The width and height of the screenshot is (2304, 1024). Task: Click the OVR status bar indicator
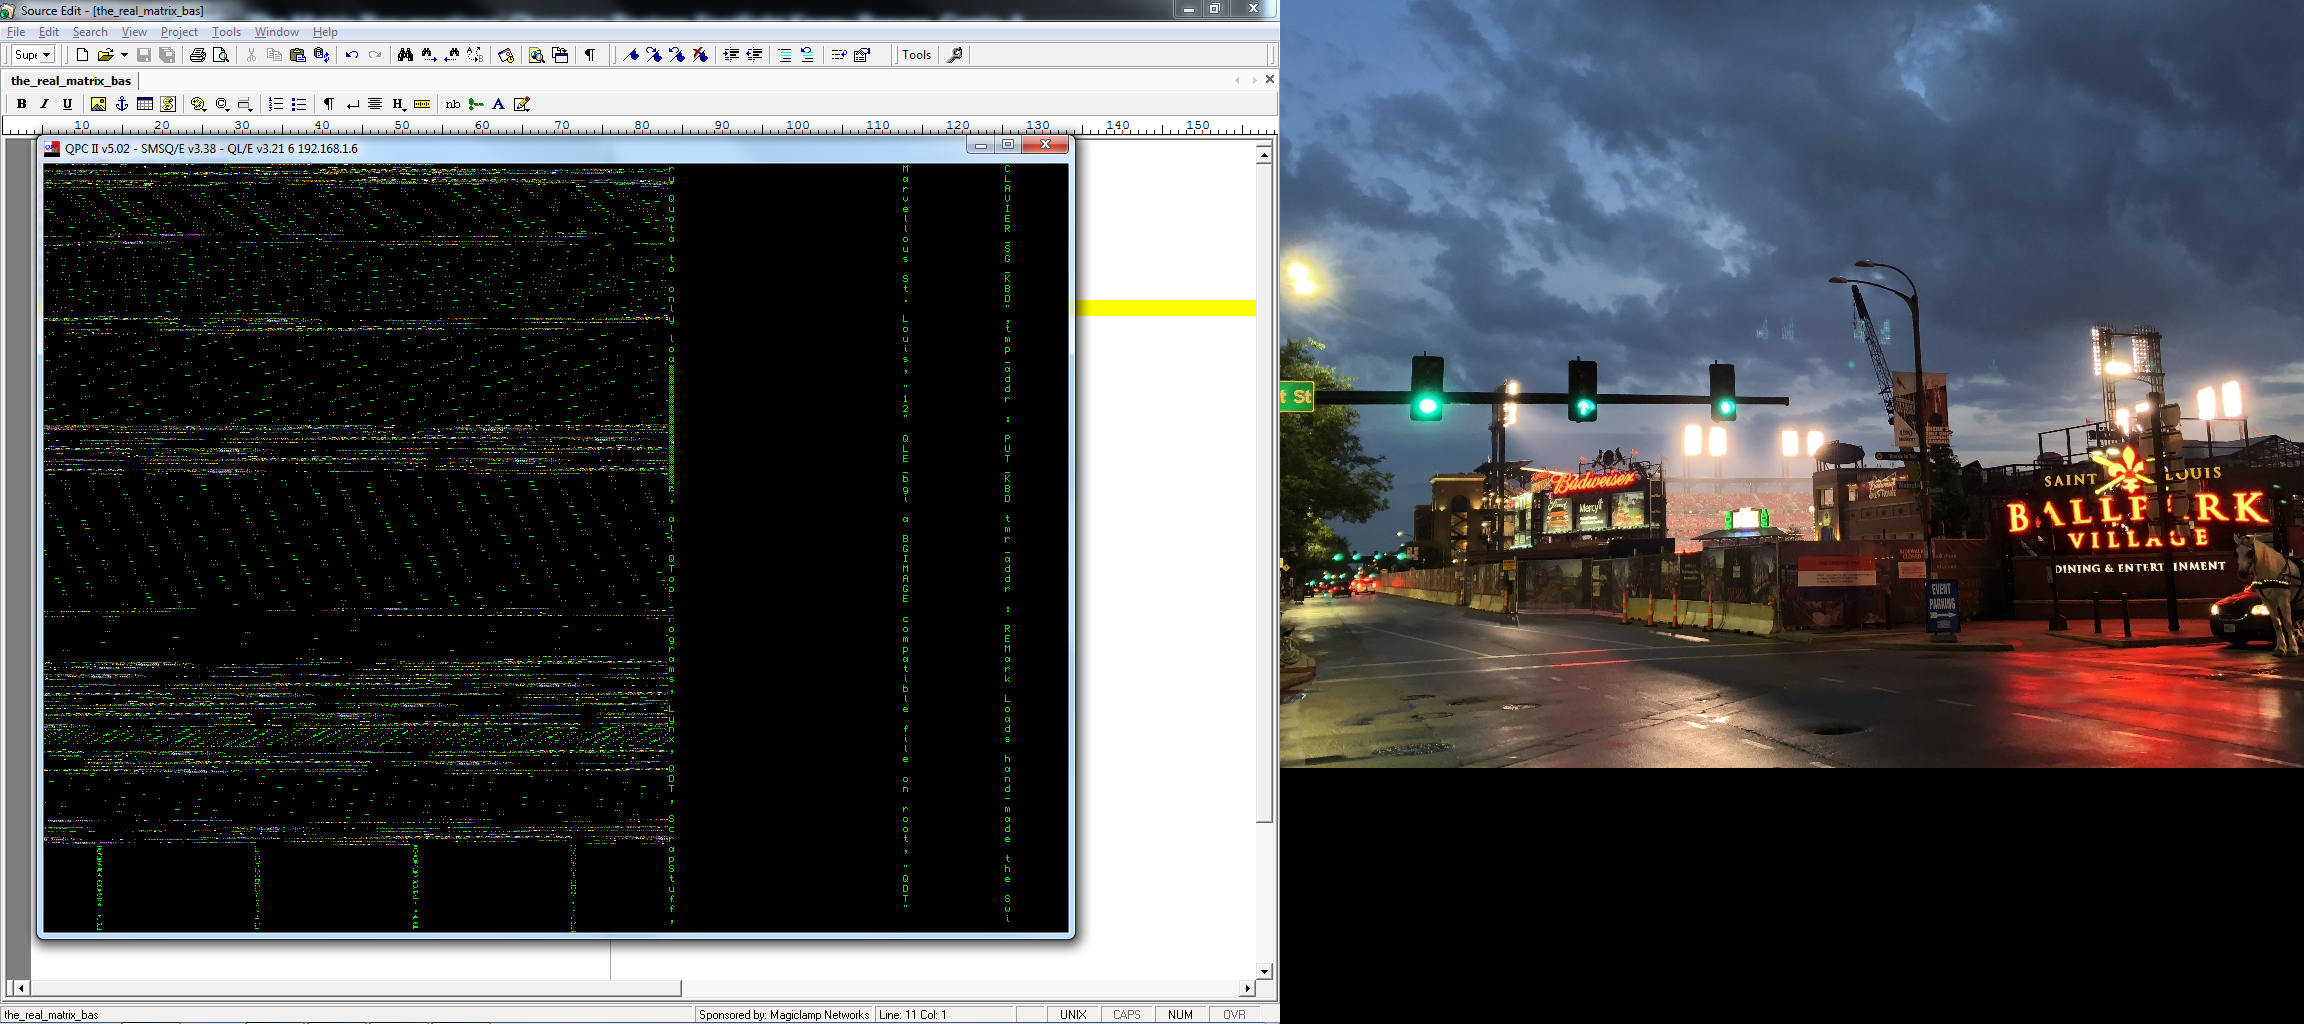click(1234, 1014)
